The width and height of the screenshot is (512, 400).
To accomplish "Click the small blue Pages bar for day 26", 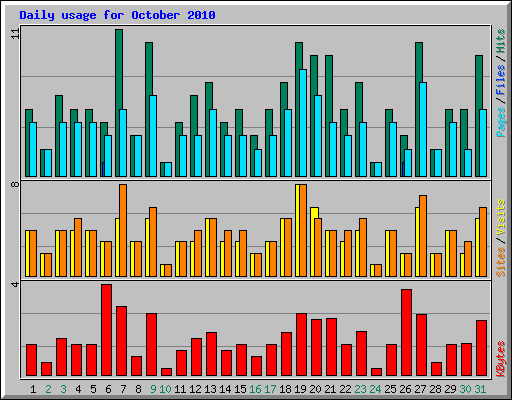I will point(403,169).
